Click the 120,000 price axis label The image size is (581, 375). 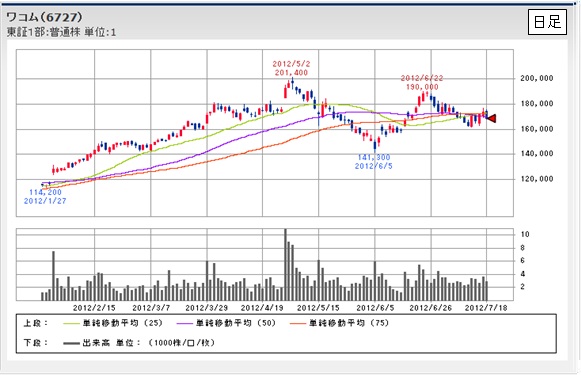537,179
